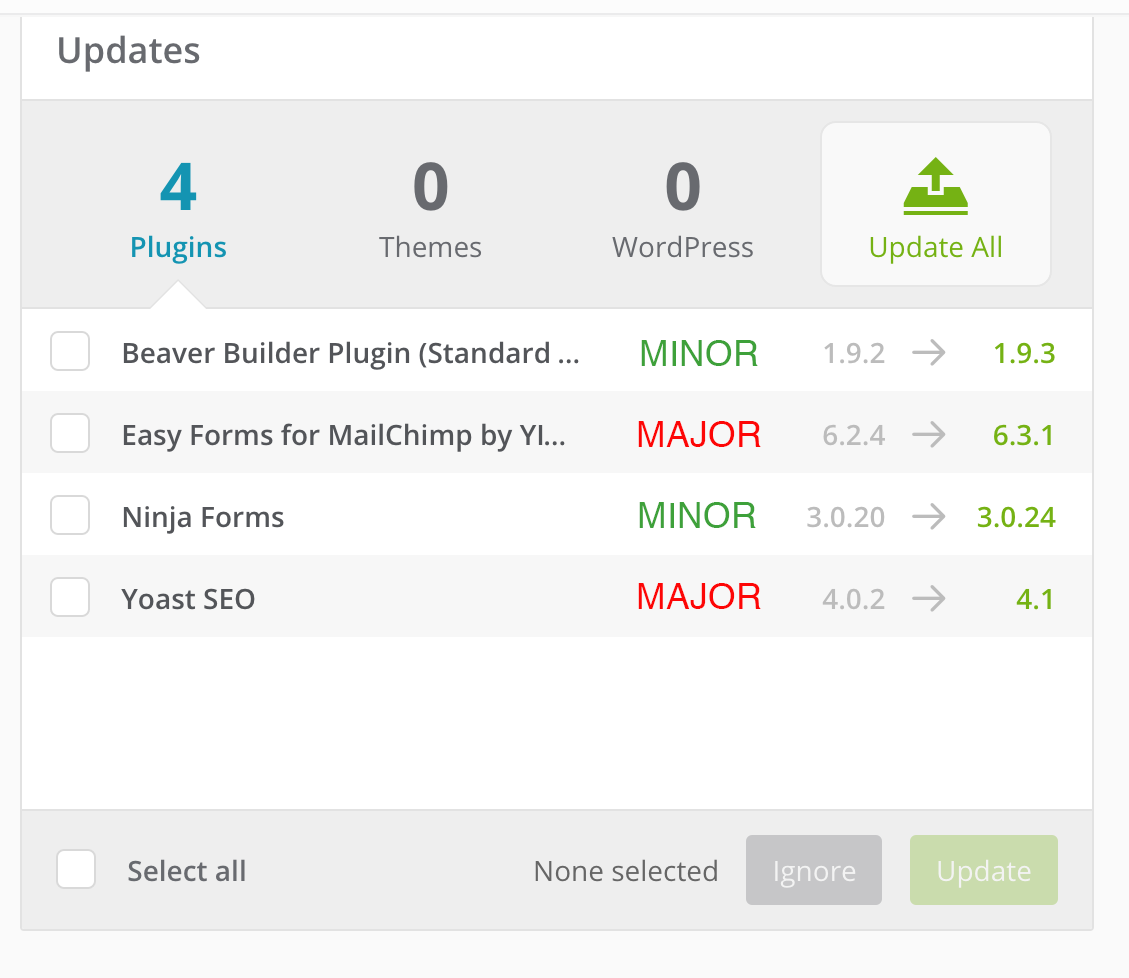This screenshot has width=1129, height=978.
Task: Click the green Update All upload icon
Action: 935,187
